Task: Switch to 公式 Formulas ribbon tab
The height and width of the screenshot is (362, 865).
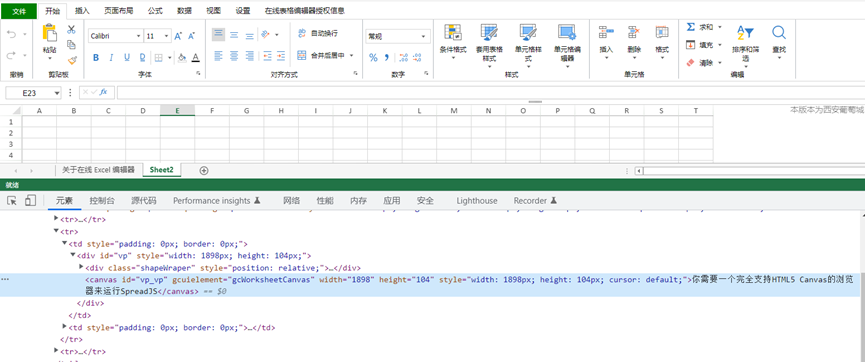Action: 155,10
